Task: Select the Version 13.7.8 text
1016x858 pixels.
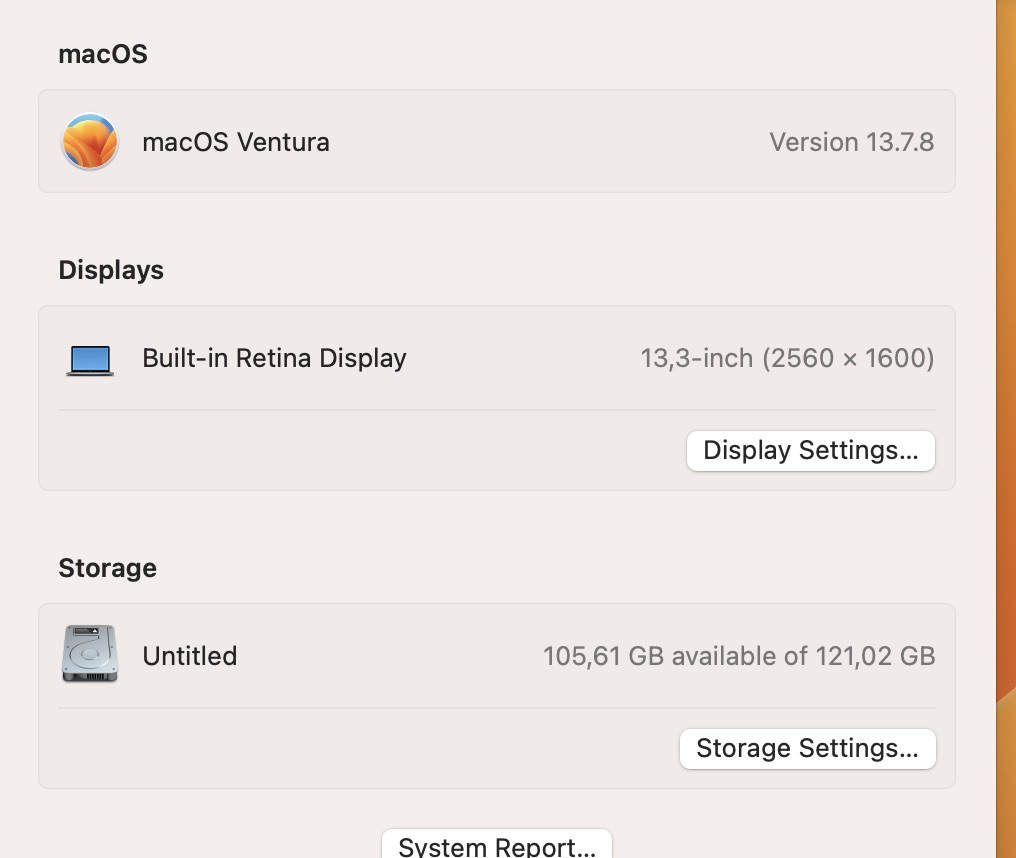Action: coord(851,142)
